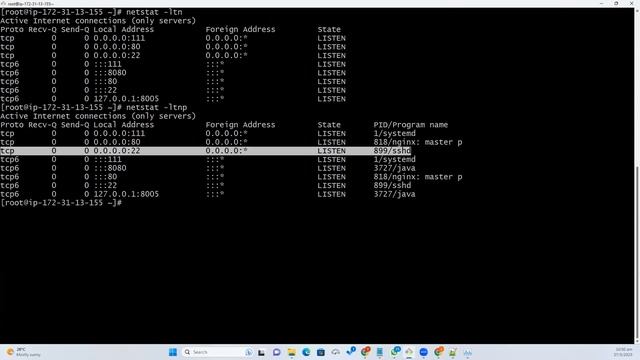Launch Microsoft Edge from the taskbar
Viewport: 640px width, 360px height.
coord(306,352)
